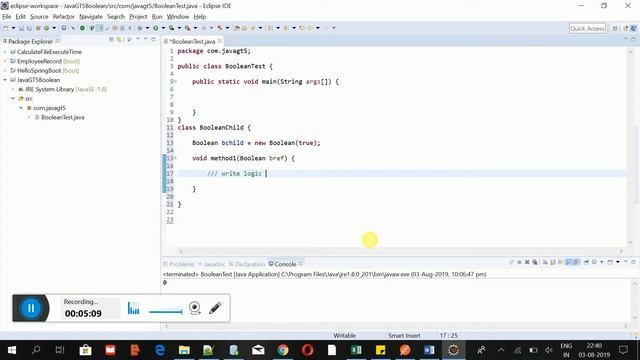Select the HelloSpringBoot project
The width and height of the screenshot is (640, 360).
(x=39, y=71)
